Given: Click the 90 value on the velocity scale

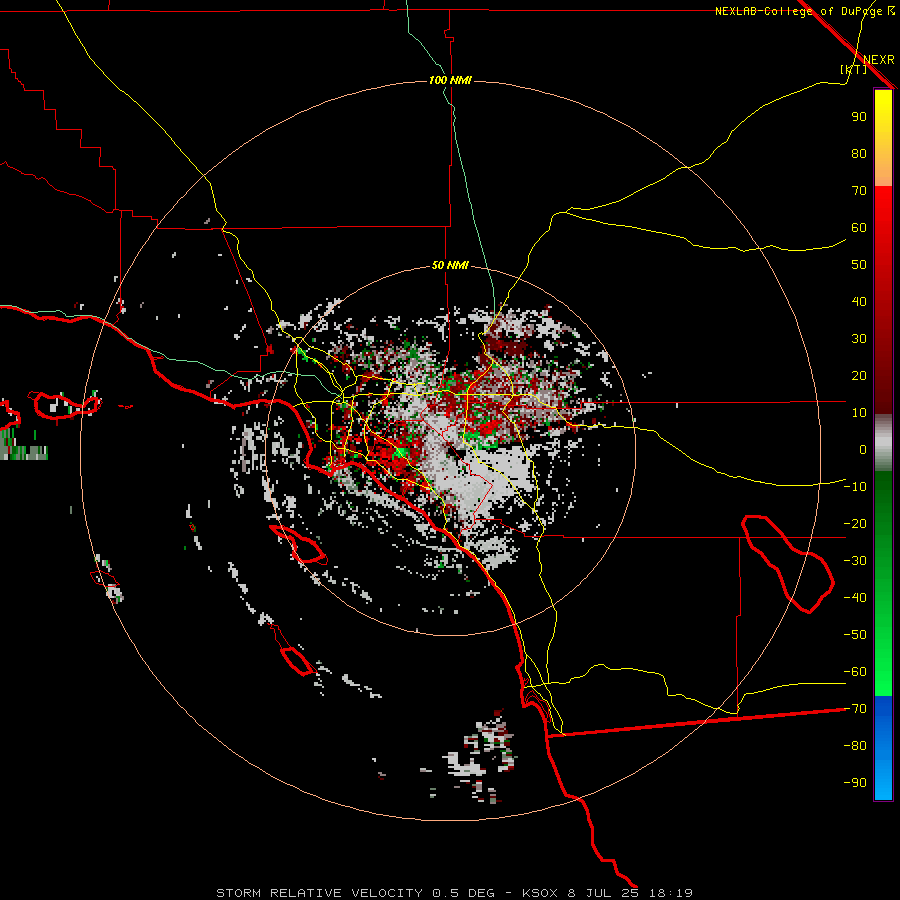Looking at the screenshot, I should pos(859,117).
